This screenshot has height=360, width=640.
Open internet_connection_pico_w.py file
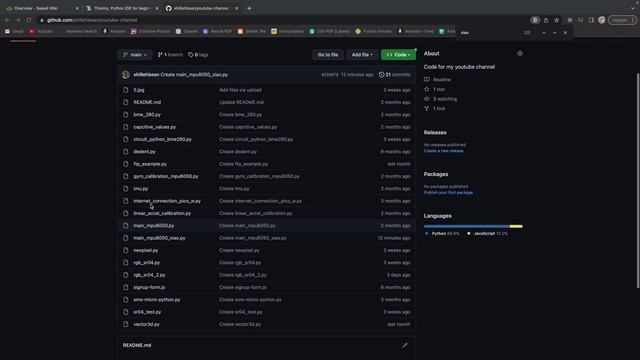tap(167, 201)
